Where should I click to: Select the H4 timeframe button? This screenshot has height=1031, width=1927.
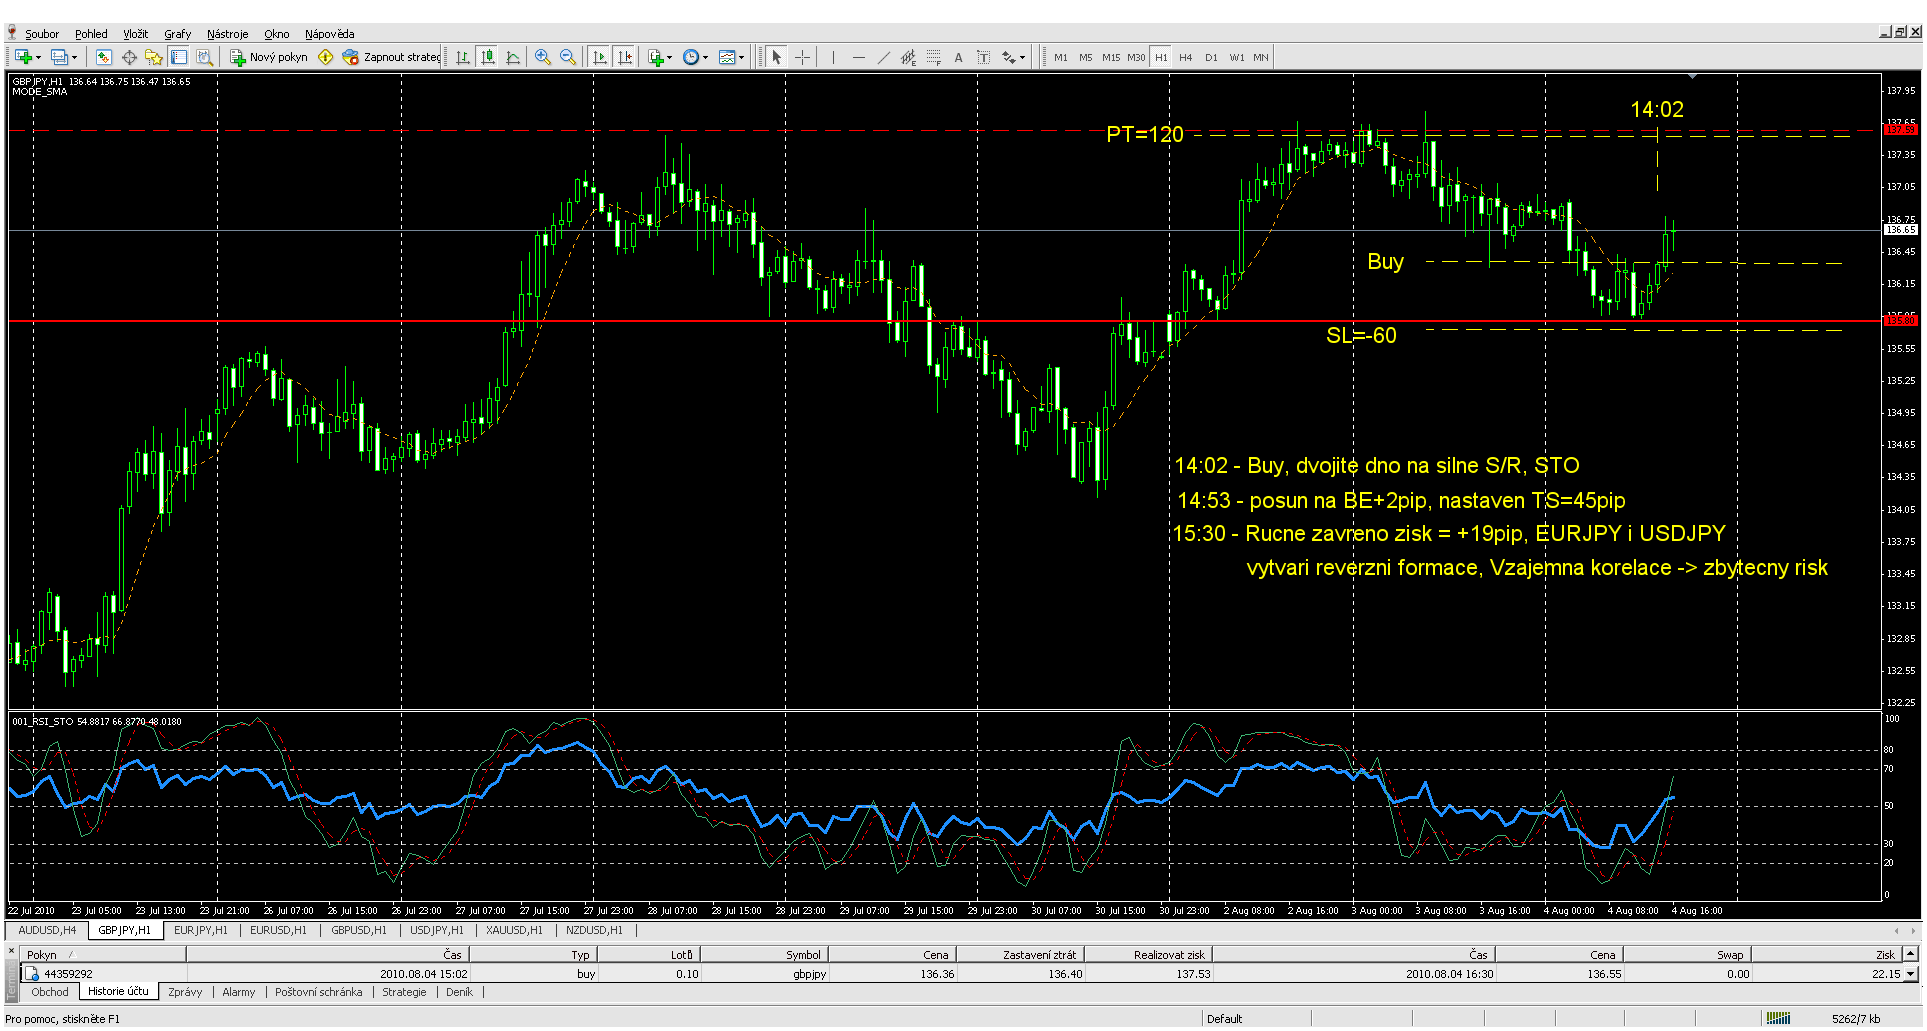1186,58
